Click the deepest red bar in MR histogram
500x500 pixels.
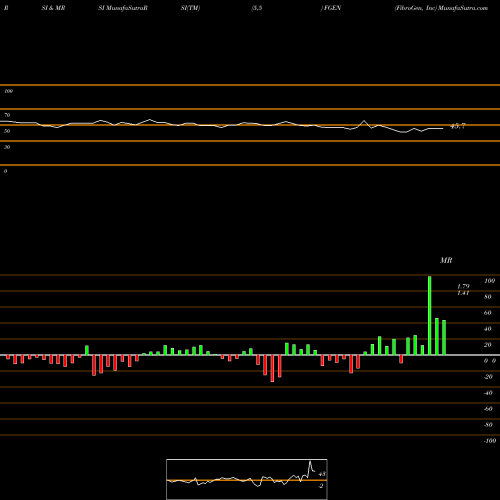(x=272, y=368)
